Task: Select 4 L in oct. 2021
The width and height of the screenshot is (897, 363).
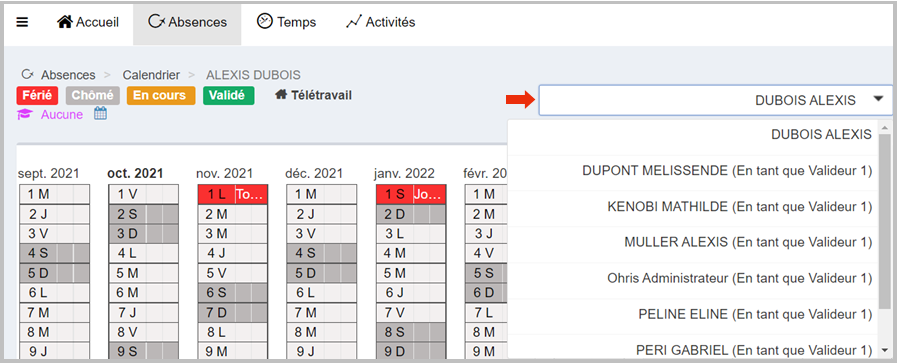Action: pyautogui.click(x=144, y=253)
